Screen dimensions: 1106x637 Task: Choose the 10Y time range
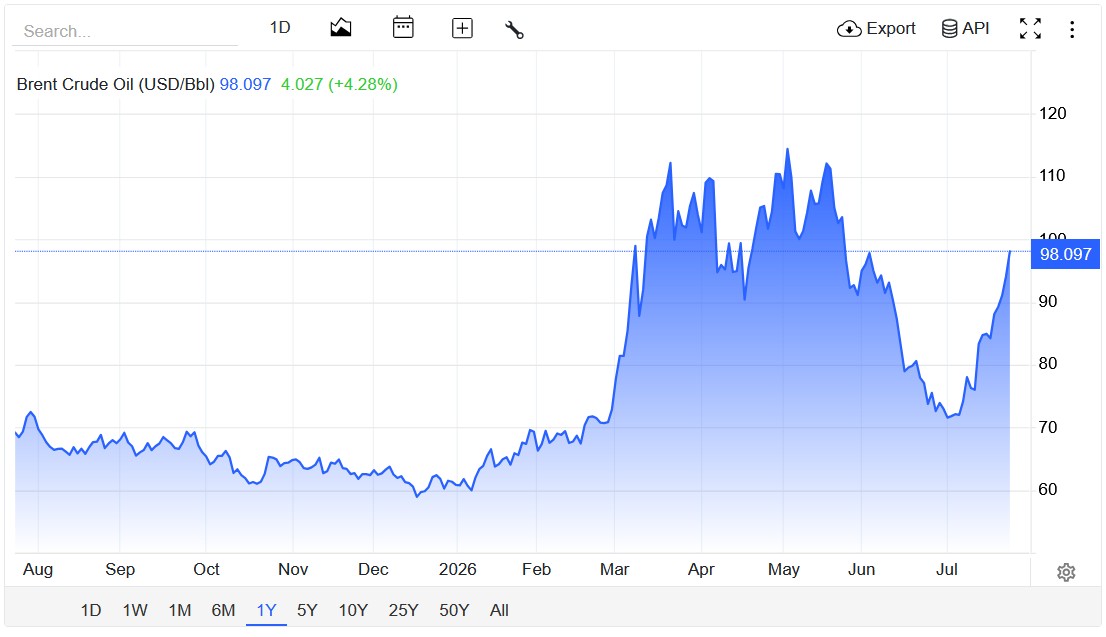click(x=353, y=610)
